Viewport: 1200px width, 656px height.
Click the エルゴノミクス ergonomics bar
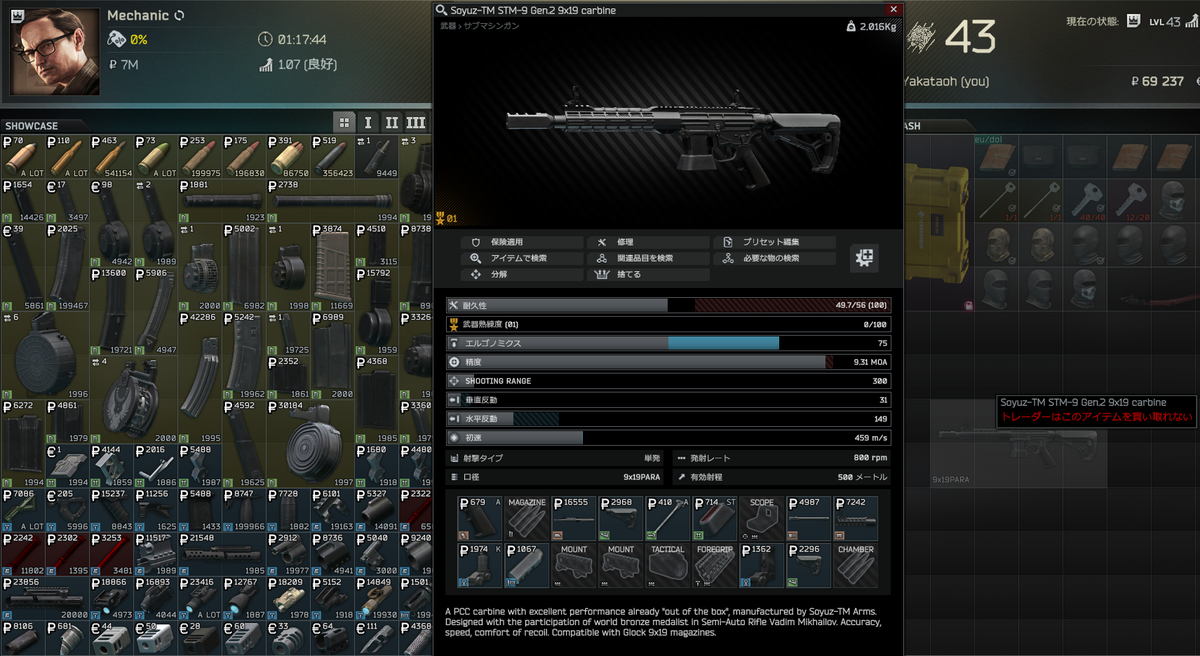tap(669, 343)
